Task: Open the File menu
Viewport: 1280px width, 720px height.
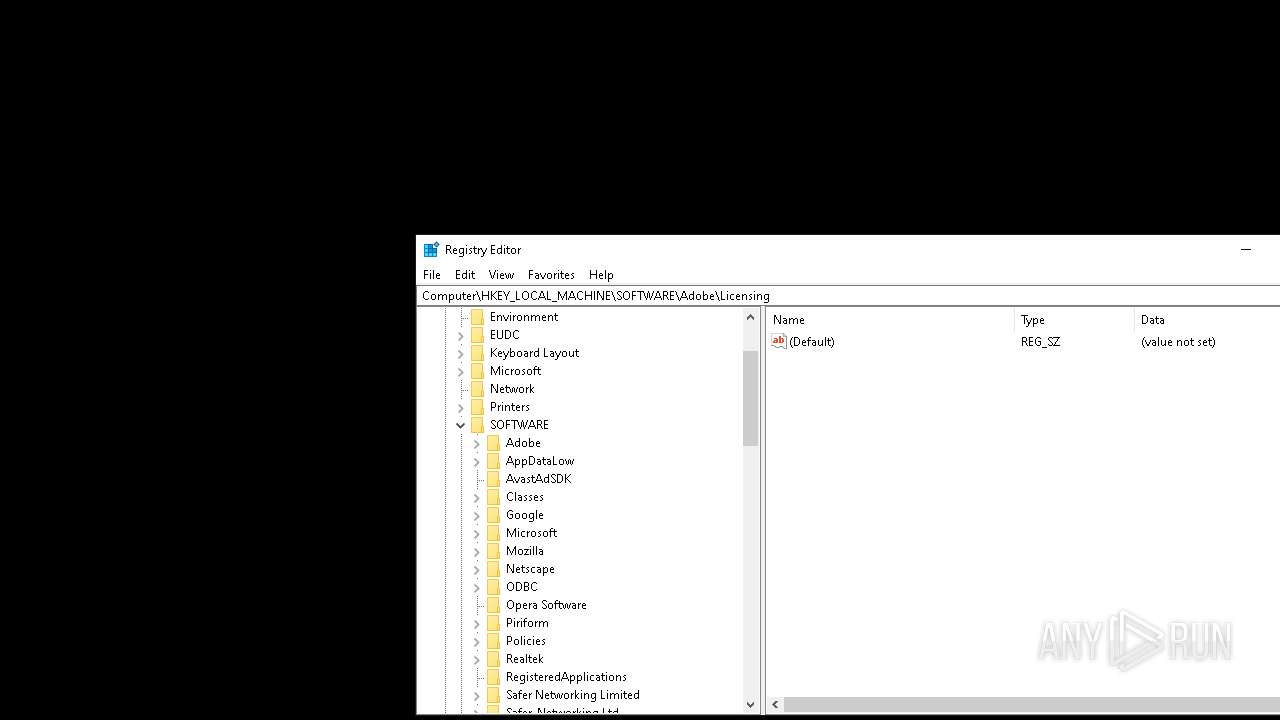Action: click(431, 275)
